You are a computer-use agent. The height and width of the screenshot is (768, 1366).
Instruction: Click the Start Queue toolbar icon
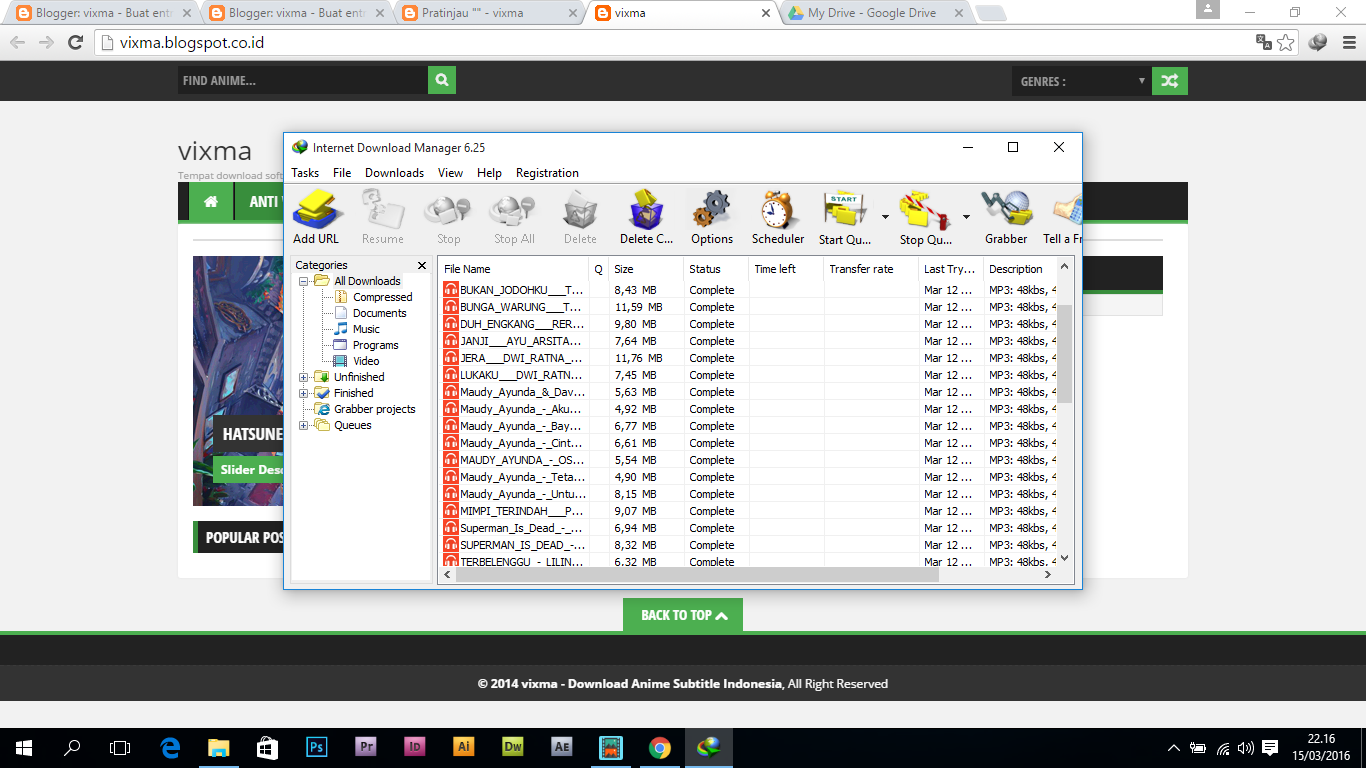(x=846, y=209)
